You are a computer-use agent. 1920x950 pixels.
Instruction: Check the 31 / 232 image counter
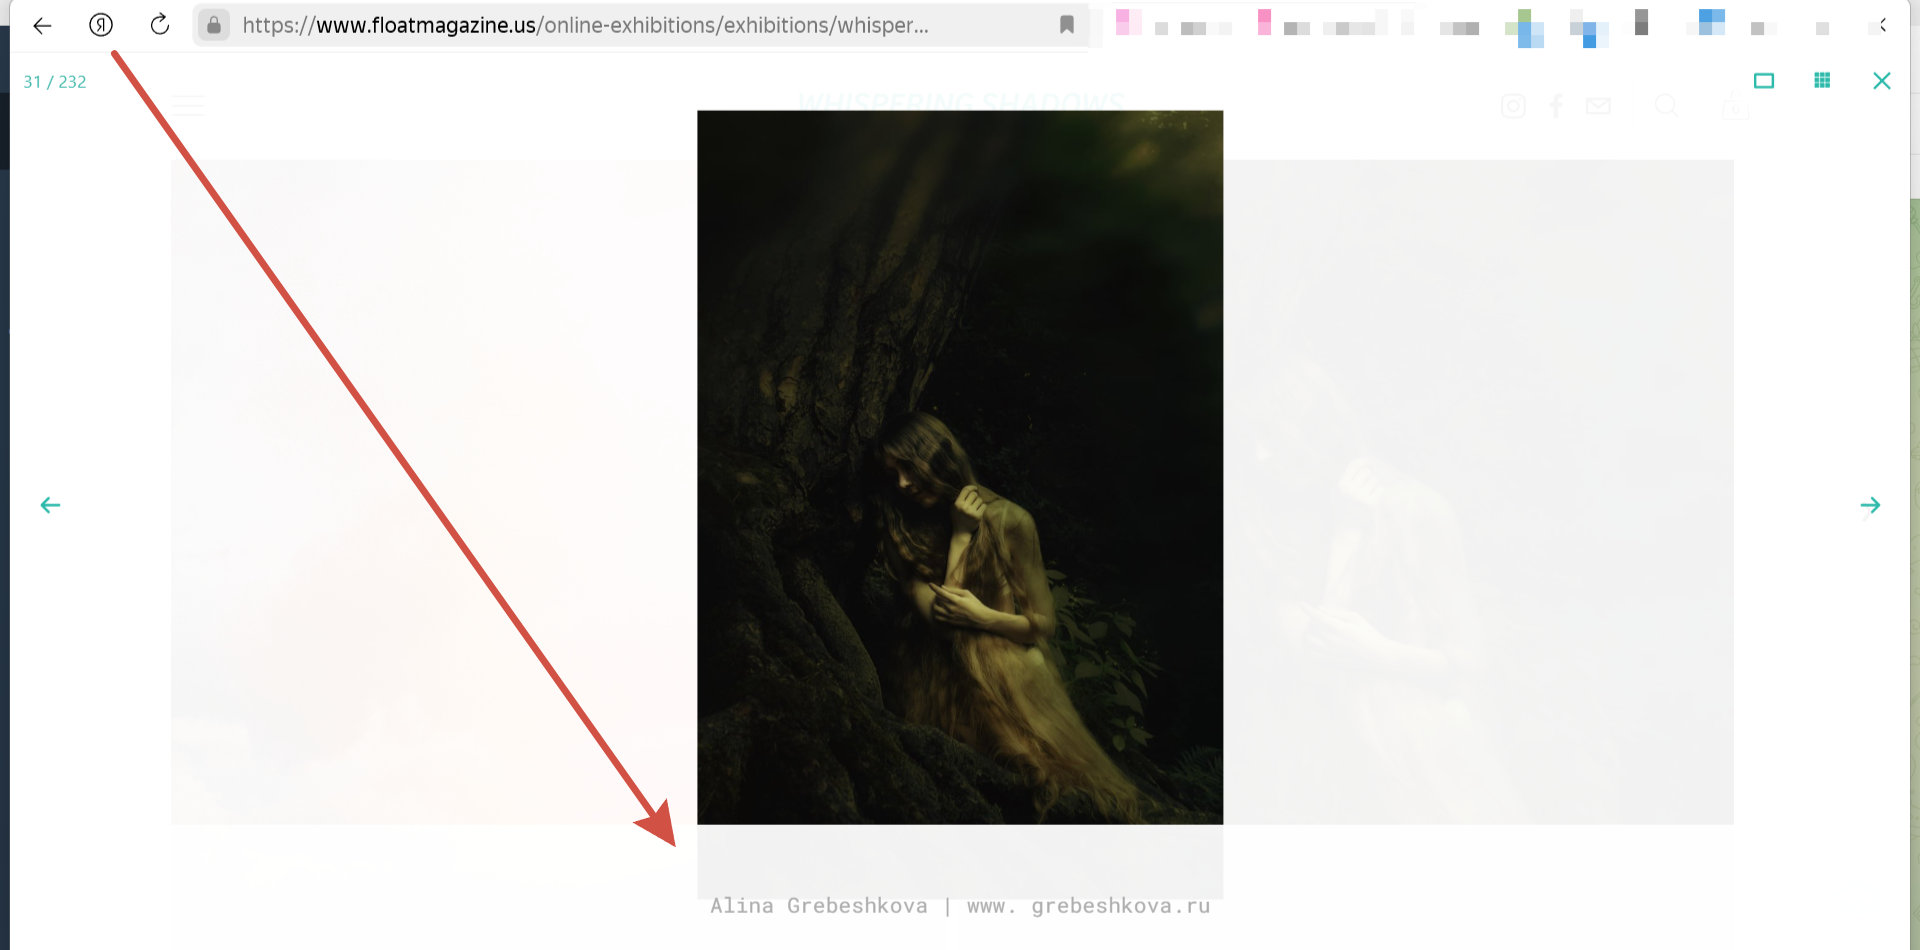[55, 81]
